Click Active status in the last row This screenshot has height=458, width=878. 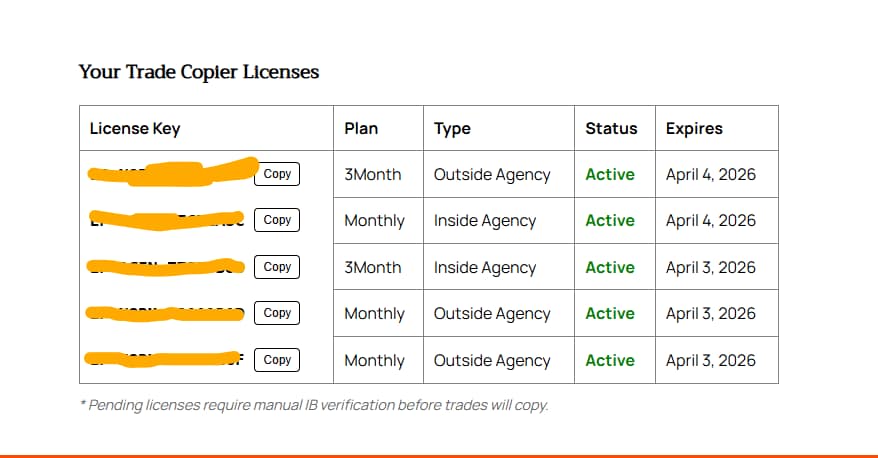pyautogui.click(x=610, y=360)
